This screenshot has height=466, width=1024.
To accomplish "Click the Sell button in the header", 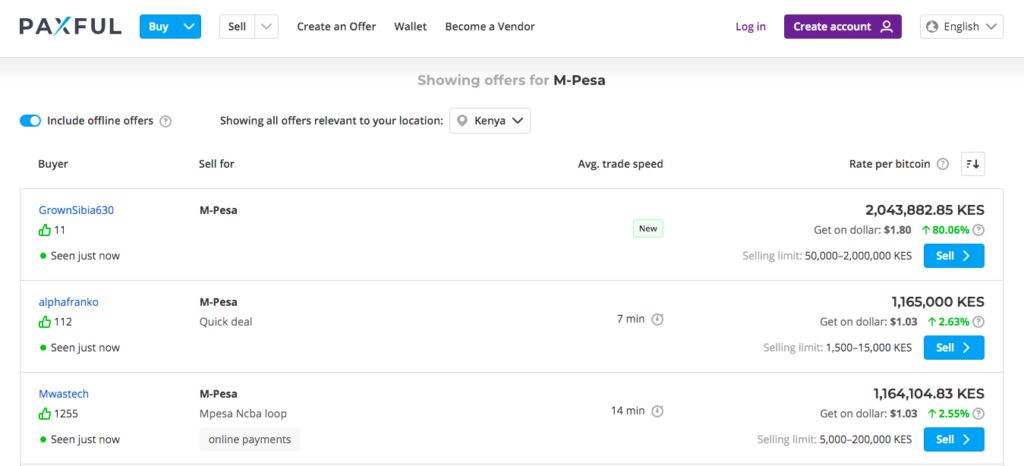I will pos(237,27).
